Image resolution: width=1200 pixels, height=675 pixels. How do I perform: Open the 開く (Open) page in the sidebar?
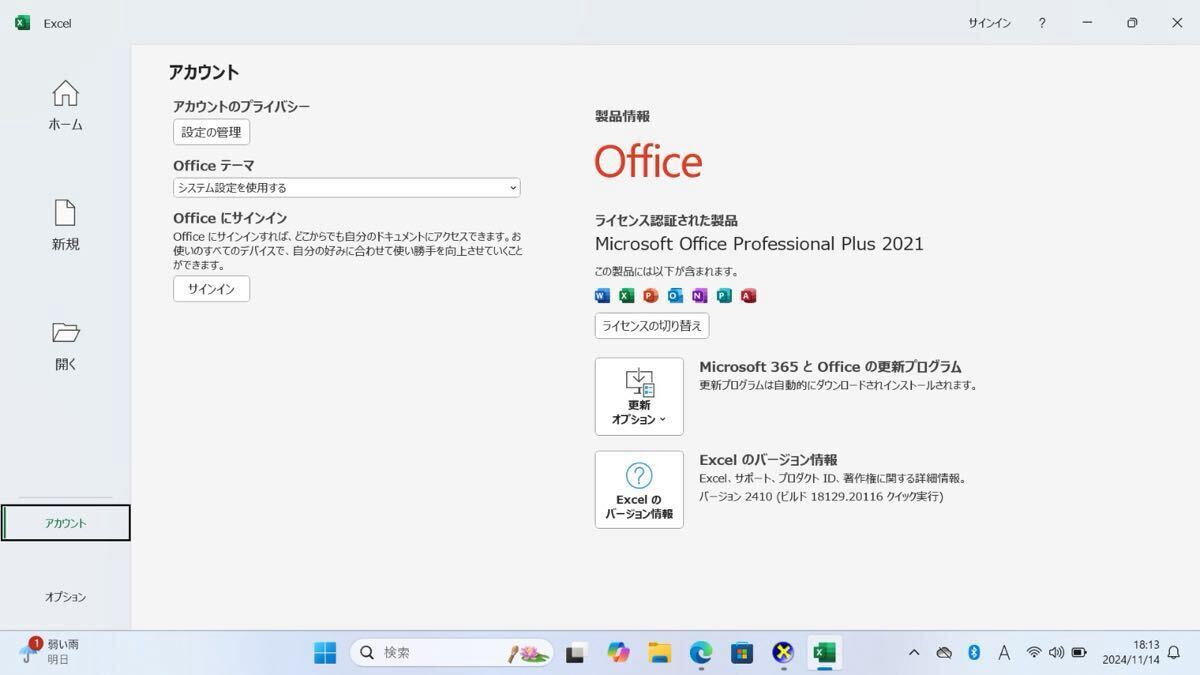[x=65, y=346]
